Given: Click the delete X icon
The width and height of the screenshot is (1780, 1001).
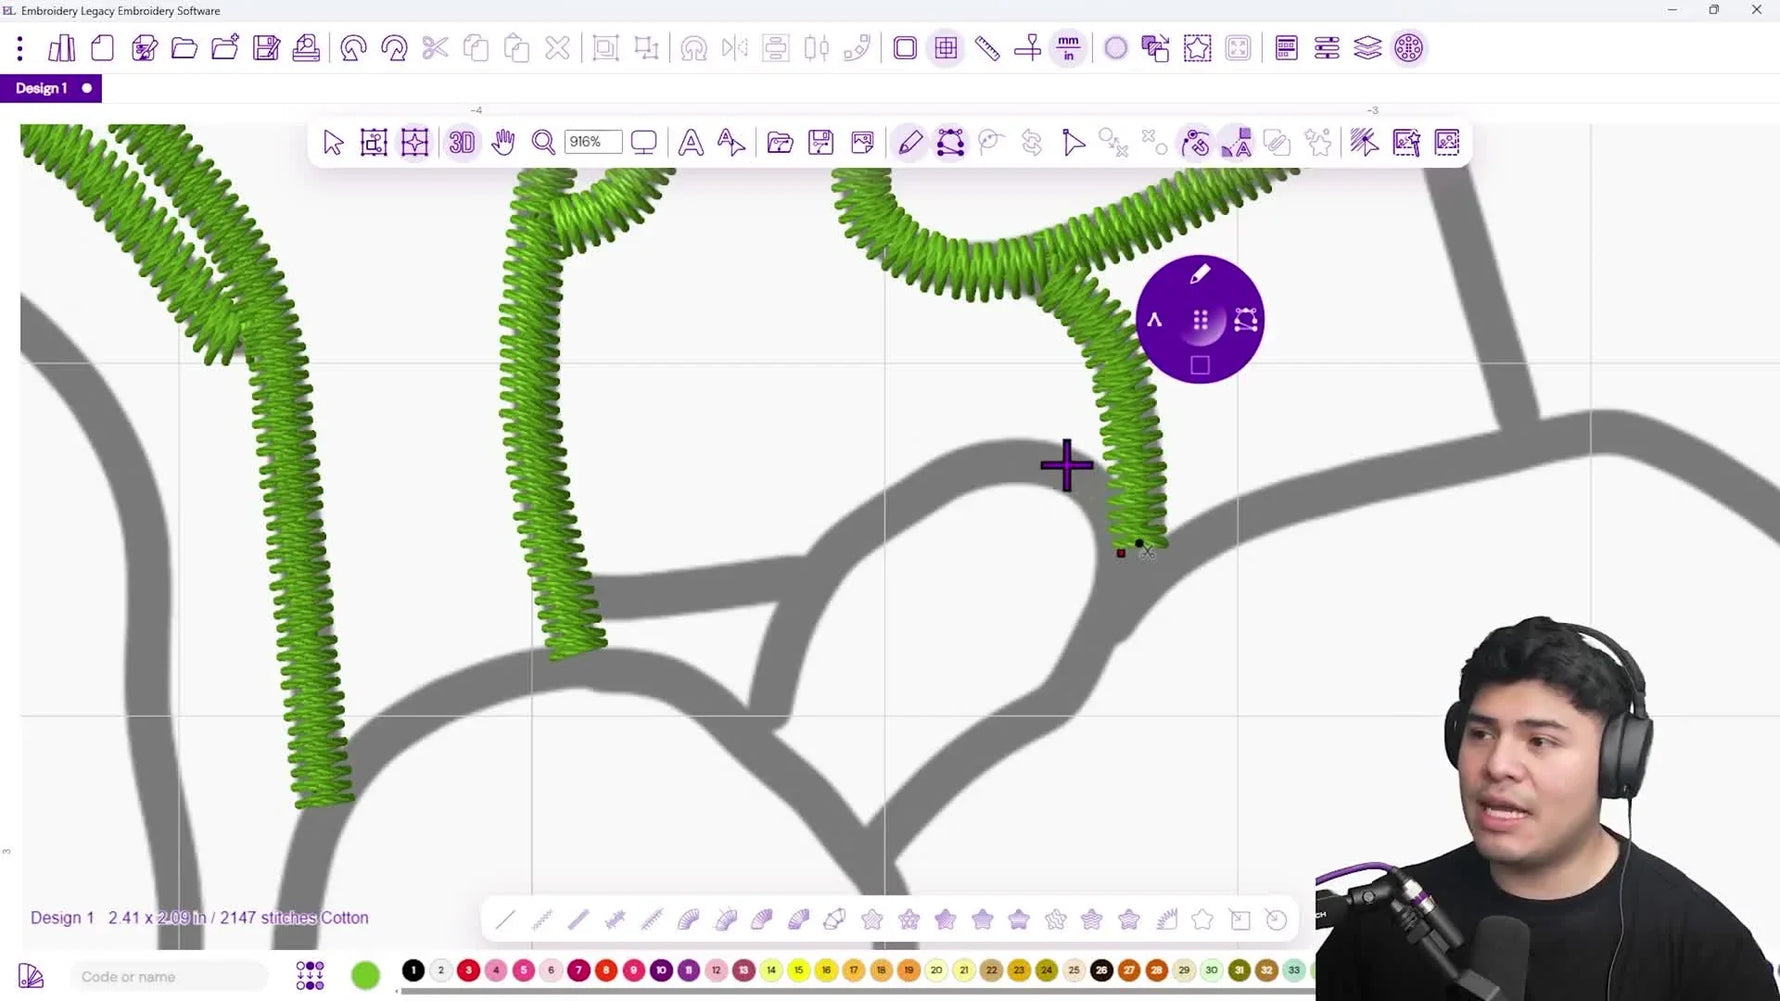Looking at the screenshot, I should click(558, 48).
